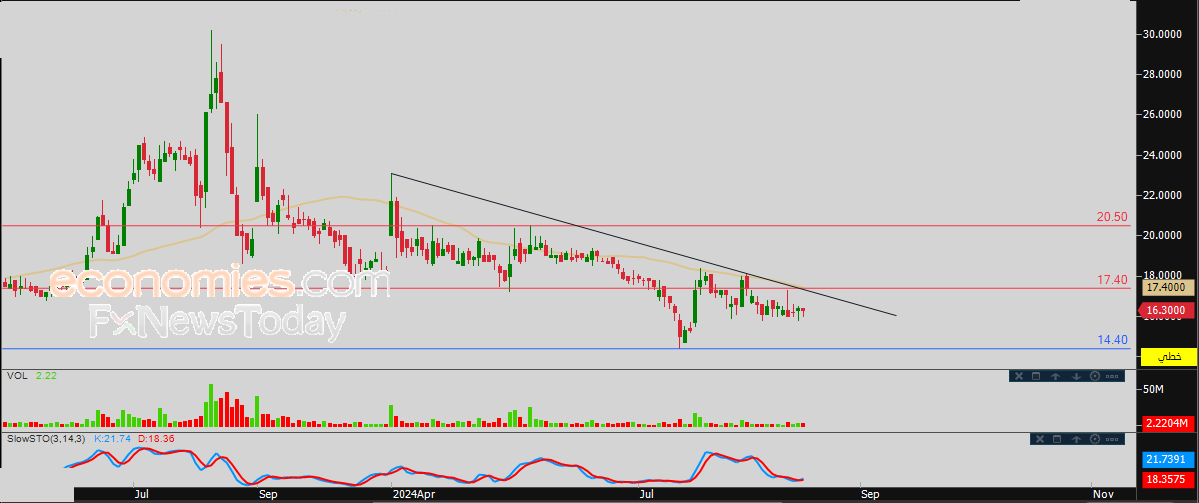Screen dimensions: 1199x503
Task: Maximize the SlowSTO indicator panel
Action: click(1058, 439)
